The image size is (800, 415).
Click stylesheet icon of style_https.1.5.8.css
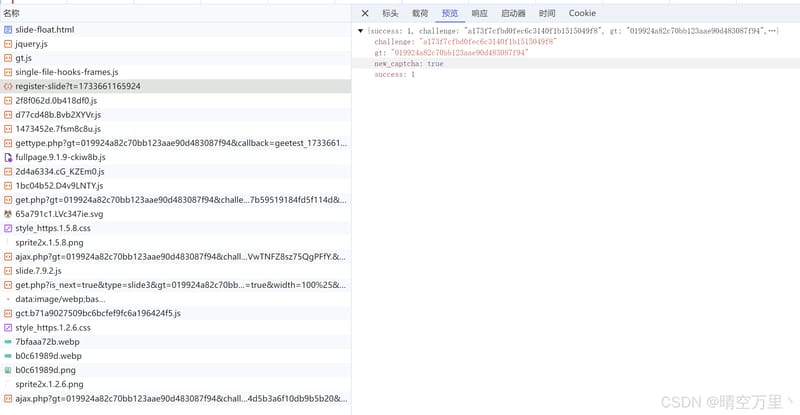click(x=8, y=228)
